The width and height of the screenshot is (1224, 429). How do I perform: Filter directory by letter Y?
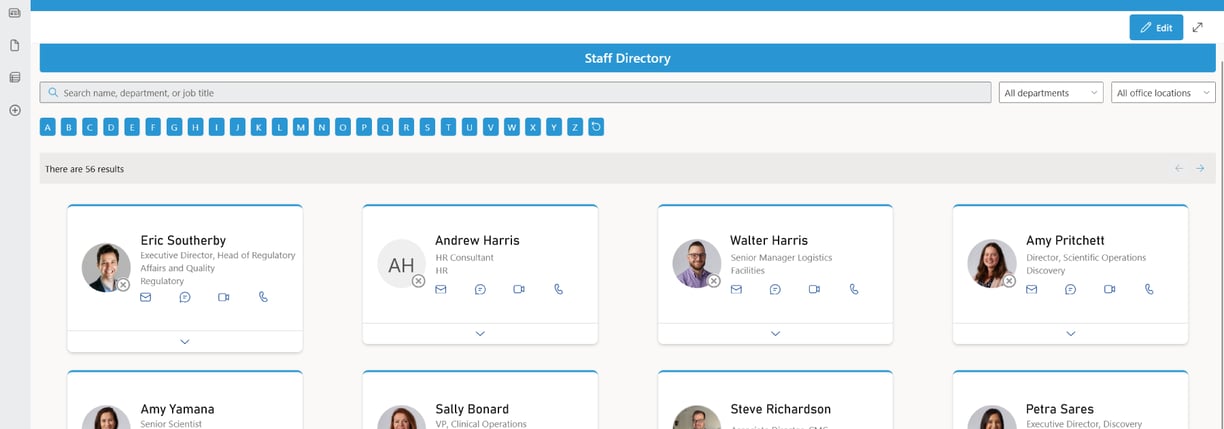click(x=553, y=127)
